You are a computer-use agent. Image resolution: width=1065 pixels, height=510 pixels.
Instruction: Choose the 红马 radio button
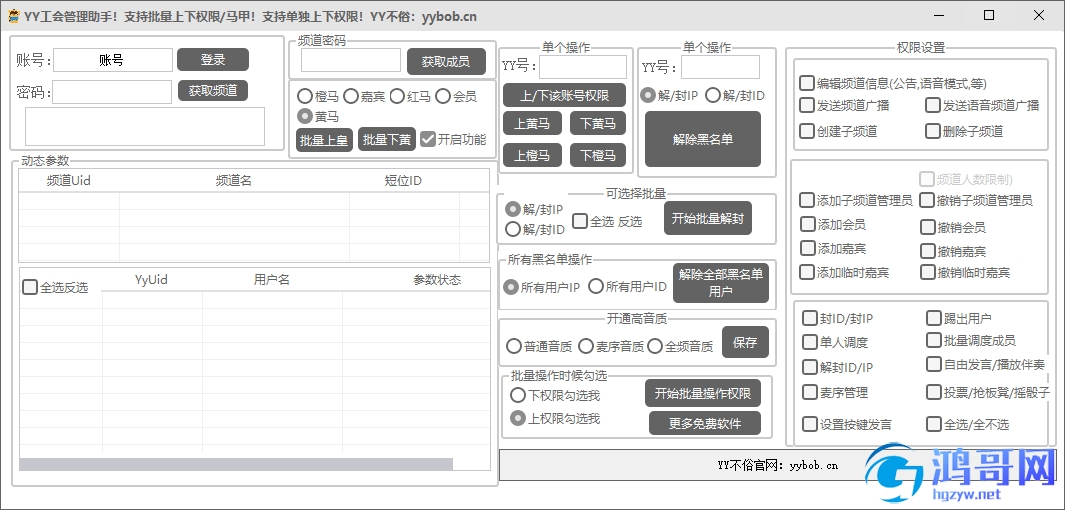point(397,96)
